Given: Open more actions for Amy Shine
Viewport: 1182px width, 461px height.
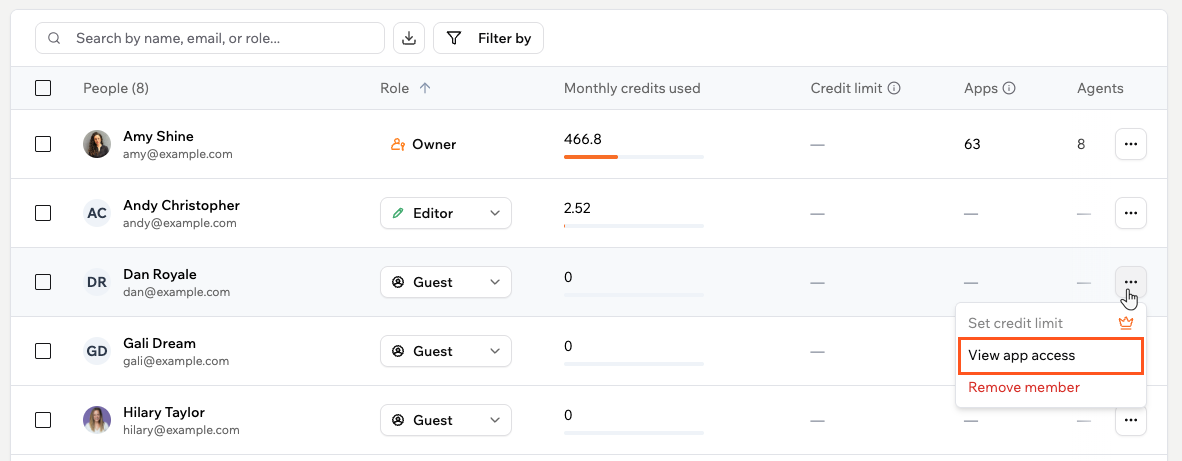Looking at the screenshot, I should (1131, 144).
